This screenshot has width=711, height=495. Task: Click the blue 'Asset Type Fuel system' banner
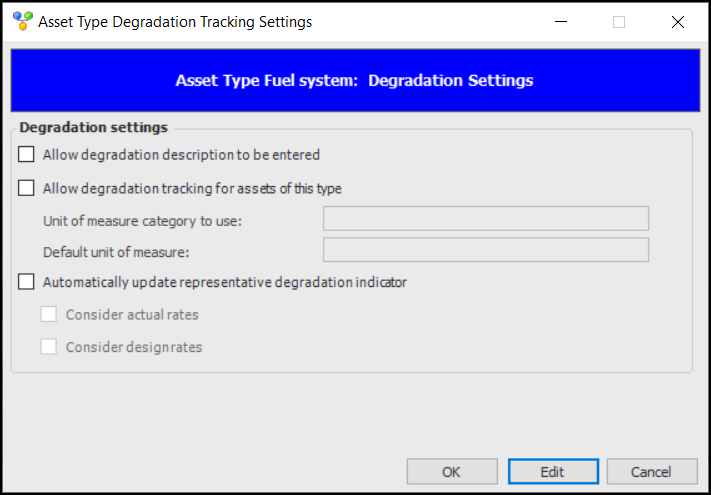coord(355,81)
